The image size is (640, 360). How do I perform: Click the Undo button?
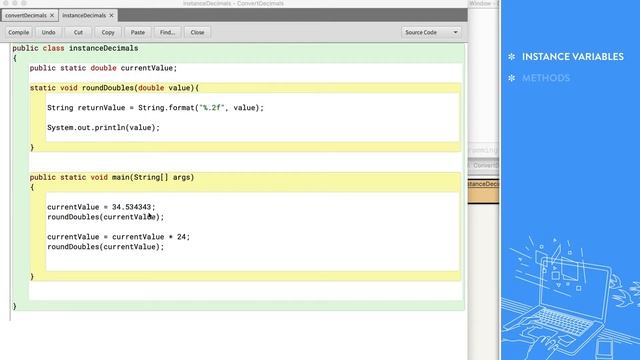click(48, 32)
